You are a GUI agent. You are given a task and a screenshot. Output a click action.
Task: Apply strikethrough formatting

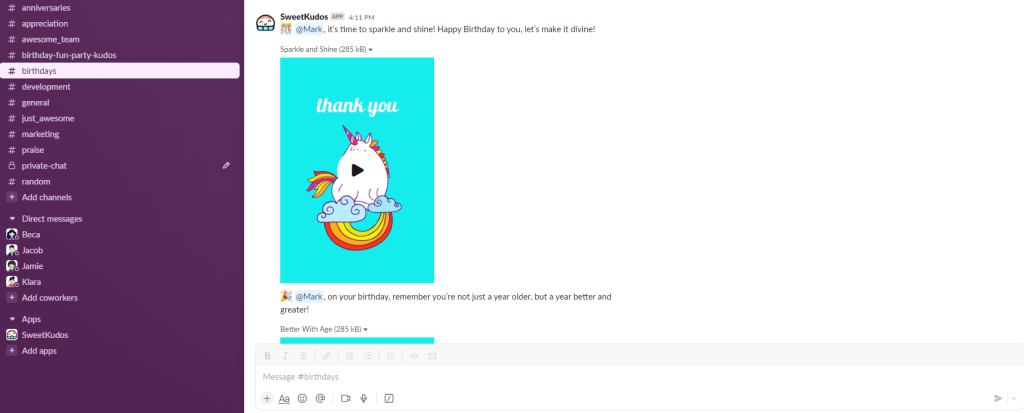(303, 356)
